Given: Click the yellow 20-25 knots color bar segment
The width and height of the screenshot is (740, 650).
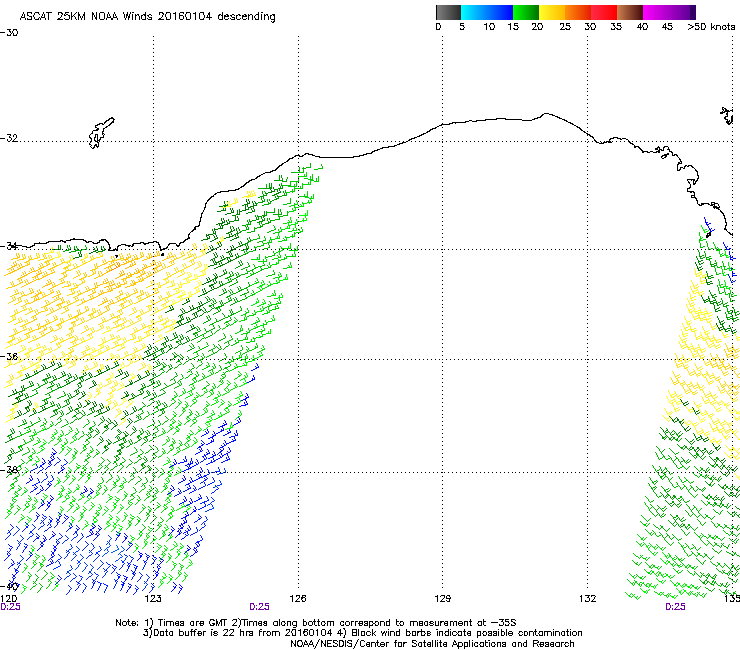Looking at the screenshot, I should click(x=552, y=12).
